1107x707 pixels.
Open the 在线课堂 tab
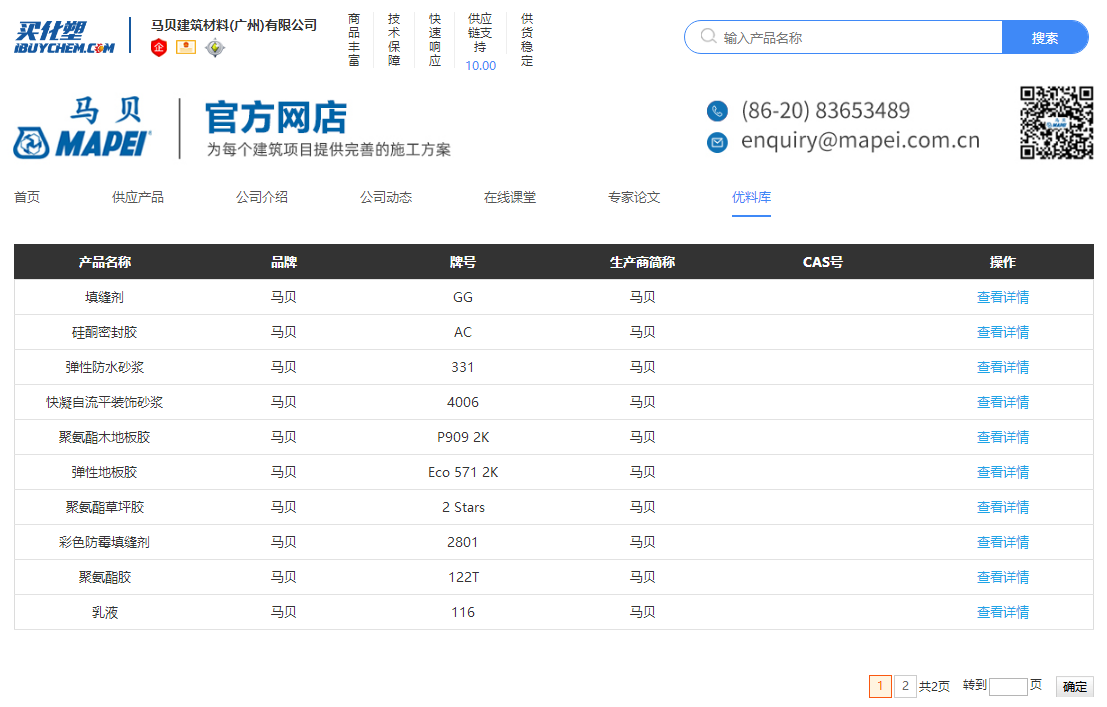(510, 197)
